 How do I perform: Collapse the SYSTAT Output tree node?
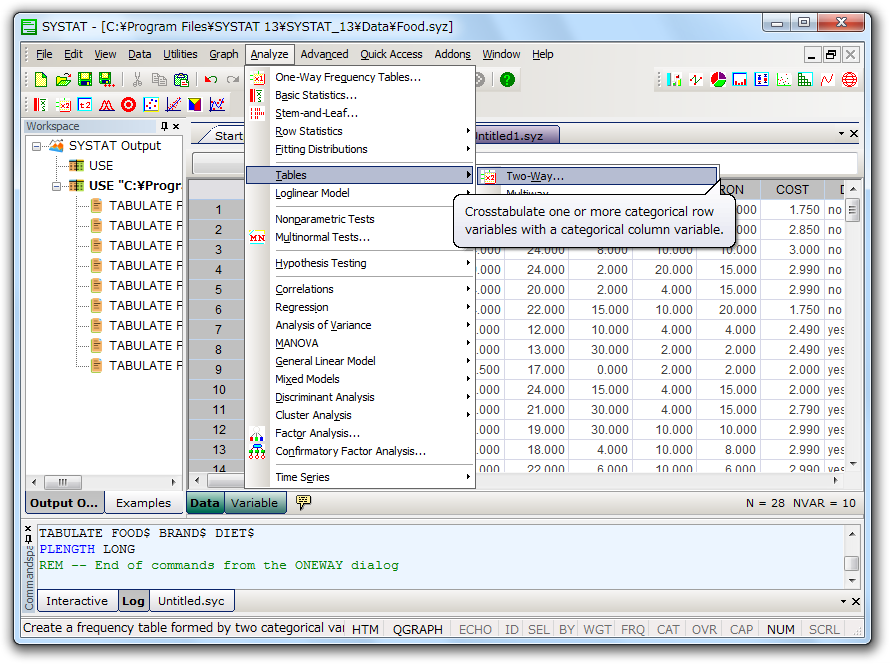click(x=36, y=146)
